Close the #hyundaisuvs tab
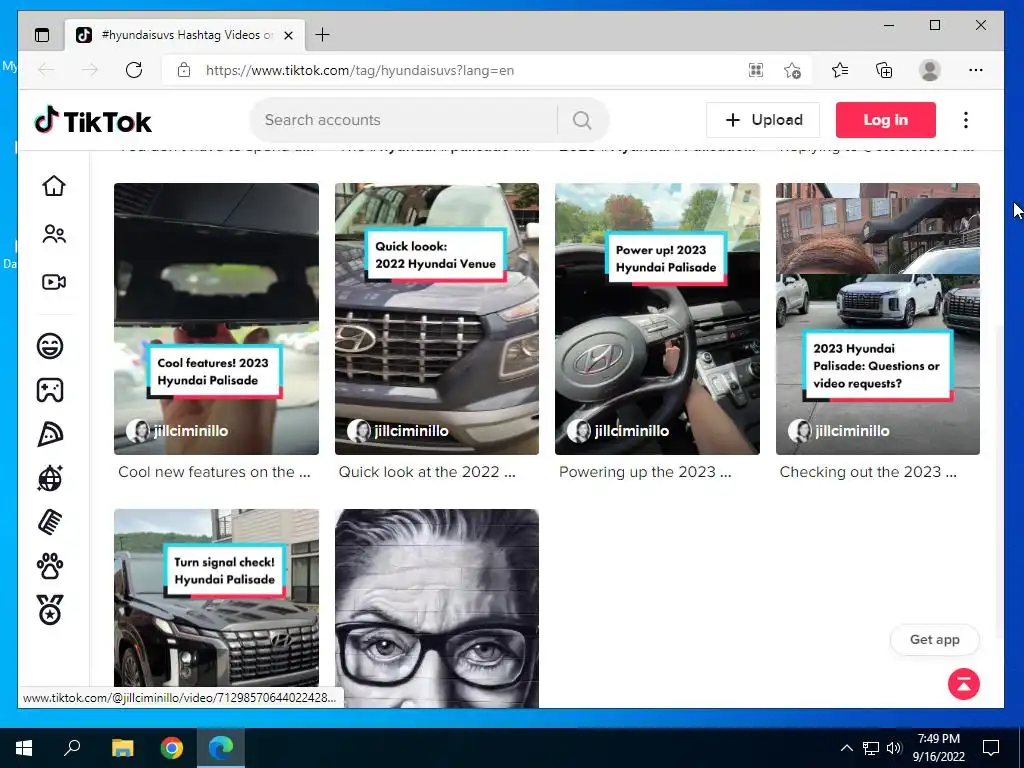Image resolution: width=1024 pixels, height=768 pixels. tap(288, 35)
